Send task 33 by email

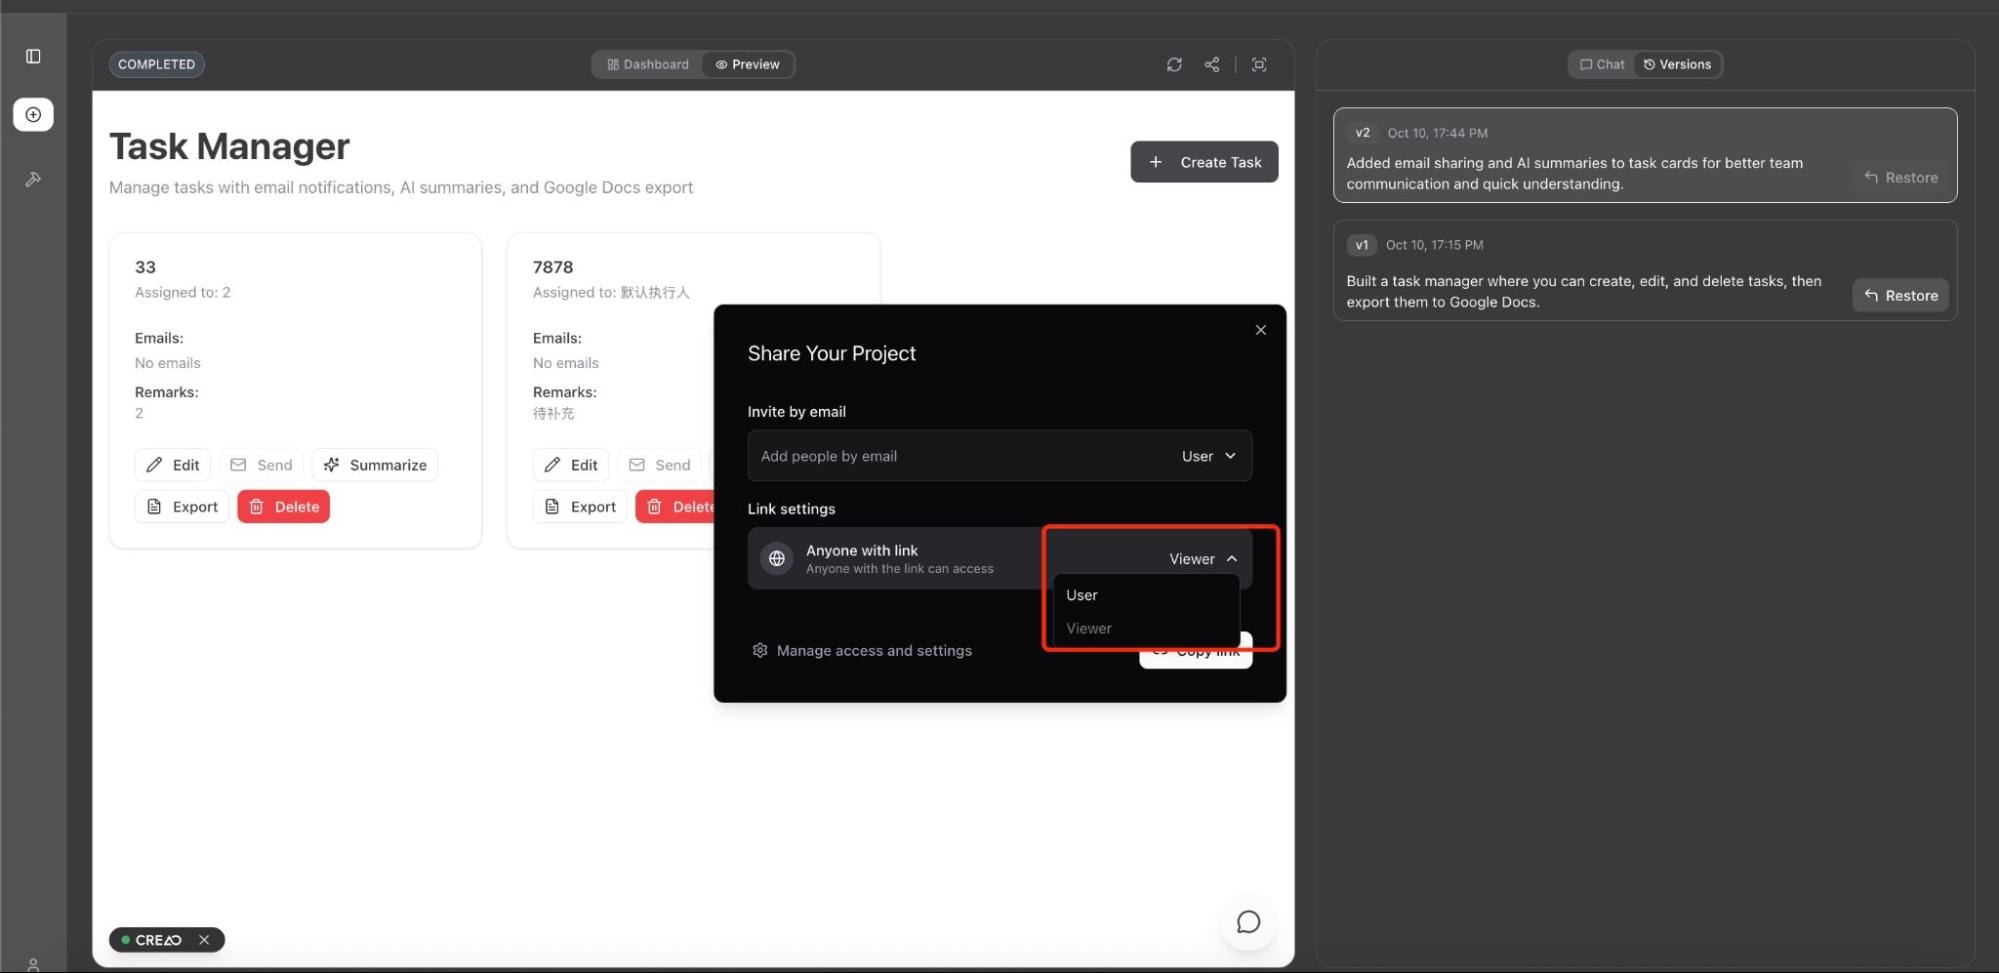(261, 465)
